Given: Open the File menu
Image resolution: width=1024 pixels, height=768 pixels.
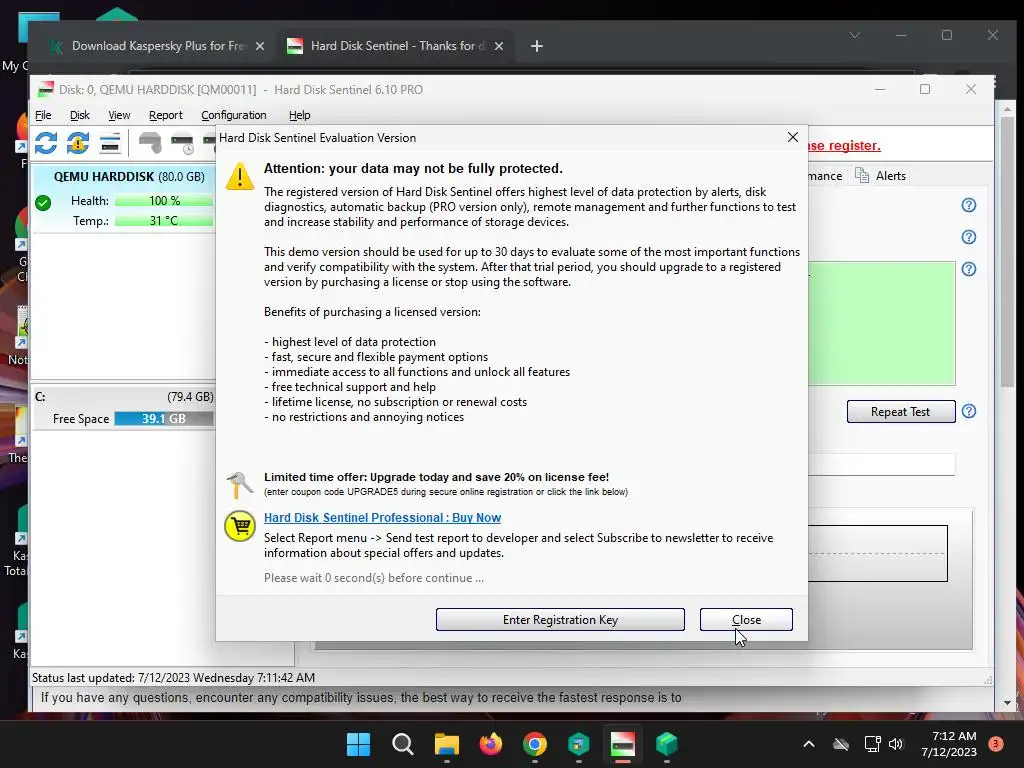Looking at the screenshot, I should (43, 115).
